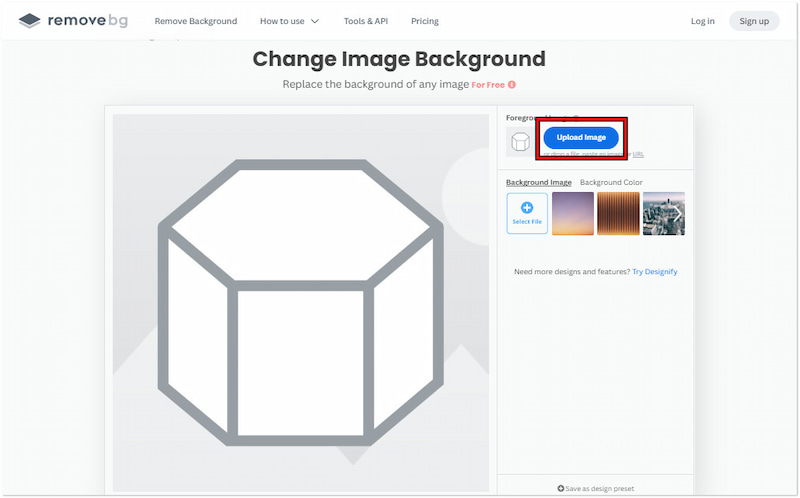Show next backgrounds with the right arrow
This screenshot has width=800, height=498.
pyautogui.click(x=677, y=213)
